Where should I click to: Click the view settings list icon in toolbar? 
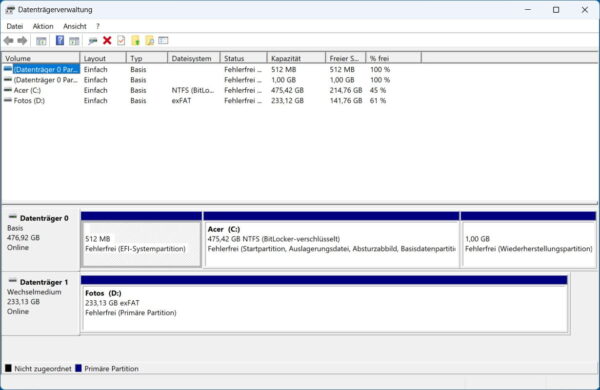(163, 40)
